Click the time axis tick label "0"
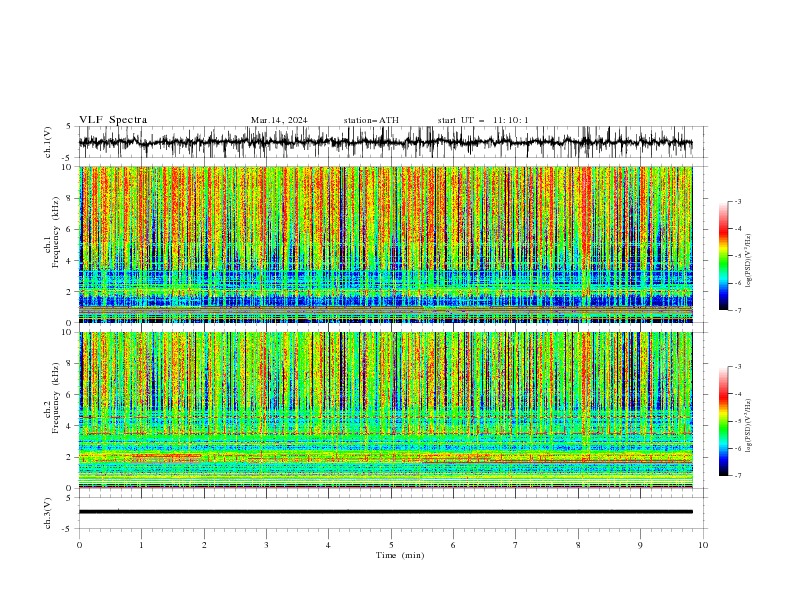This screenshot has width=792, height=612. pos(79,545)
